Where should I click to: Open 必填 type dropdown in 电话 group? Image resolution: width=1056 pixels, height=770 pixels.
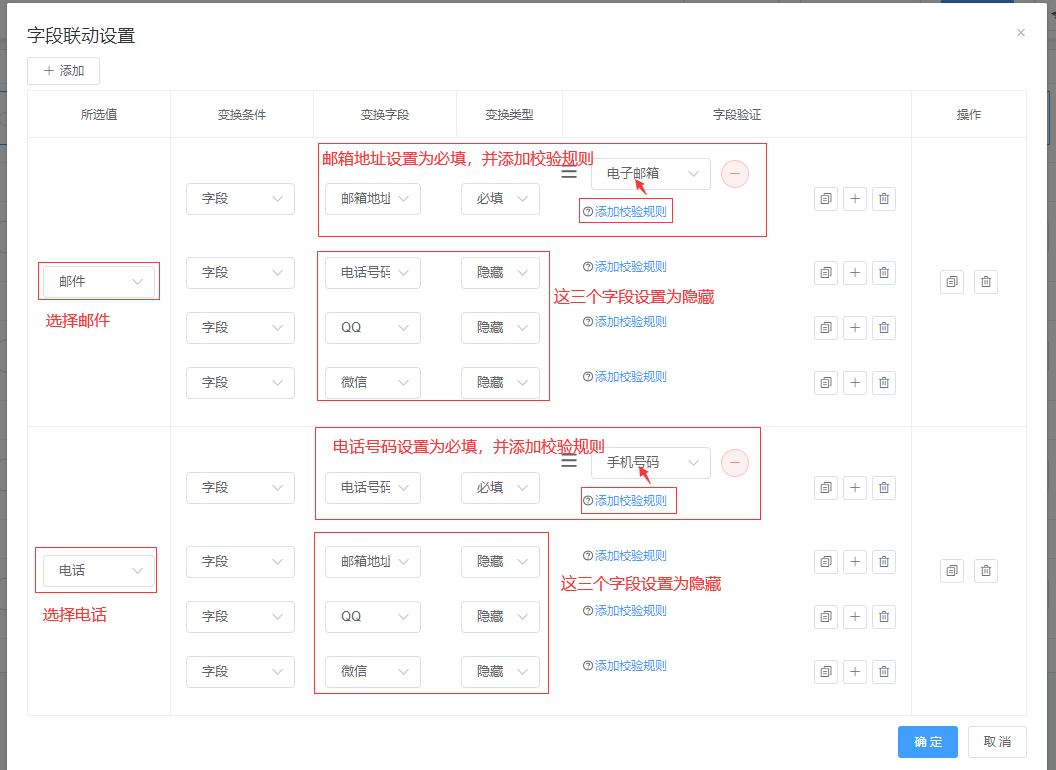500,488
